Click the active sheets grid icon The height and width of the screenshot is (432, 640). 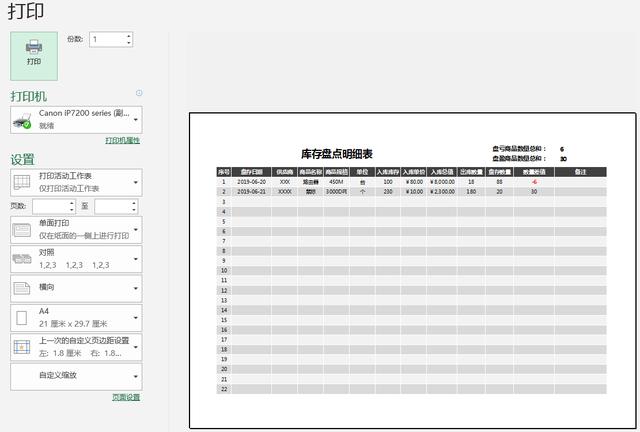(22, 182)
